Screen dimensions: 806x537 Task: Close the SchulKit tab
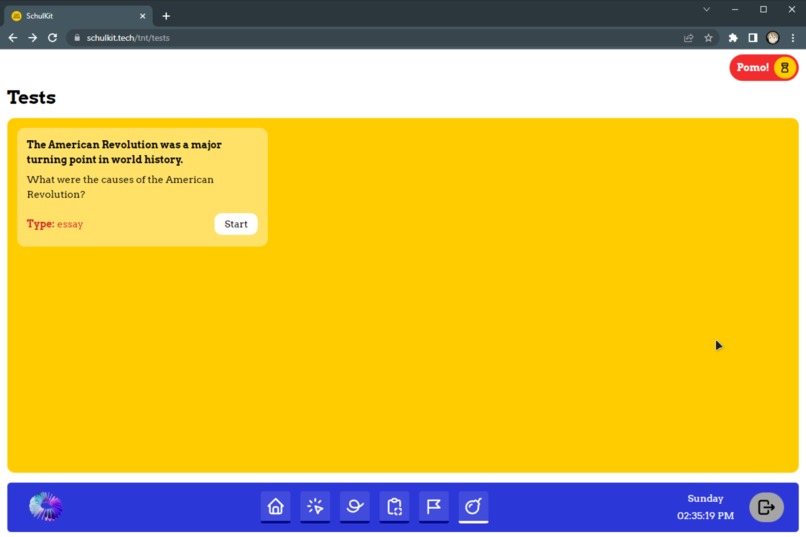(x=142, y=16)
